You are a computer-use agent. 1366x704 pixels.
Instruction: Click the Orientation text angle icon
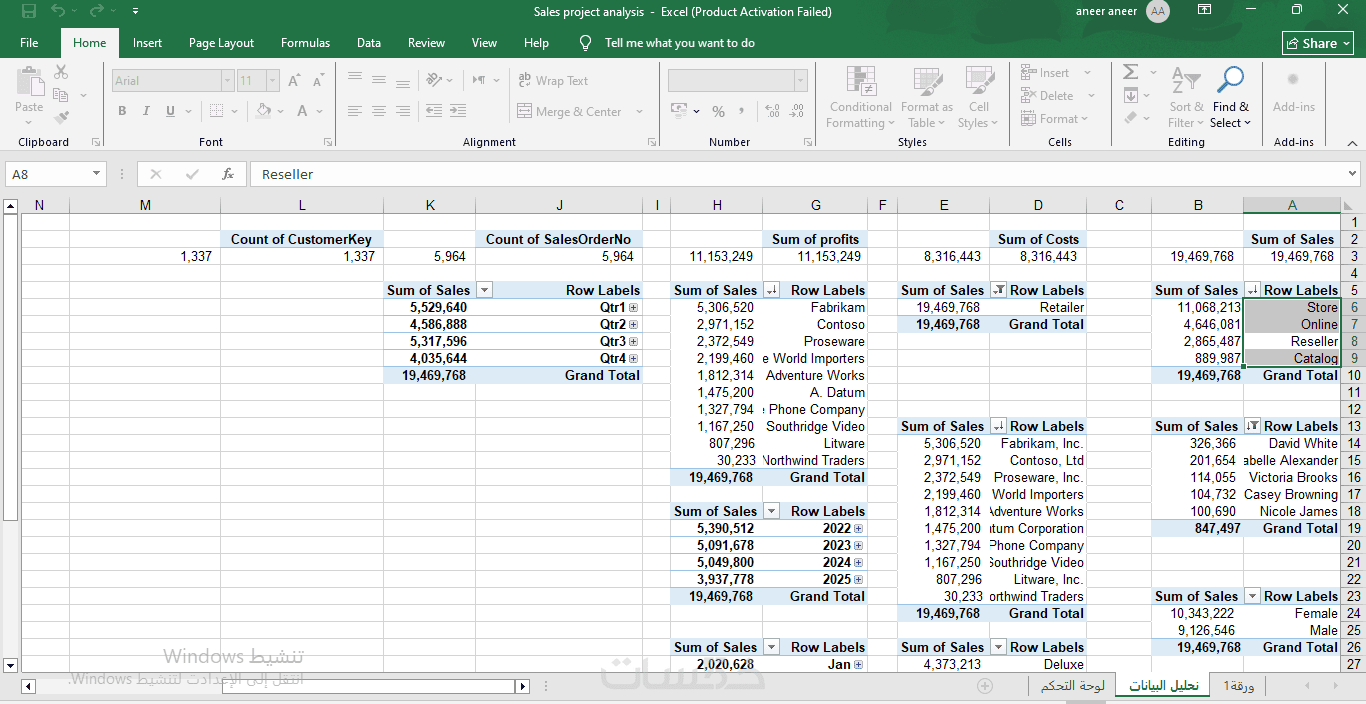[434, 80]
